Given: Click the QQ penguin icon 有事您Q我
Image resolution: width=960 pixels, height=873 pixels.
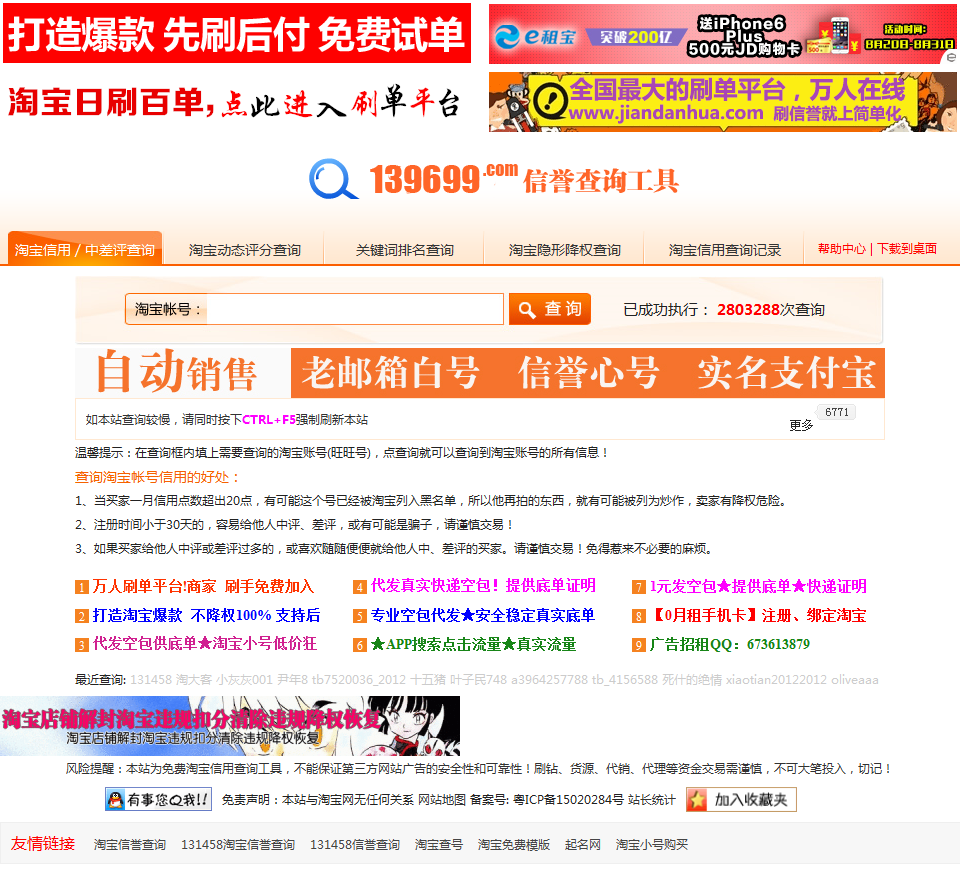Looking at the screenshot, I should point(115,800).
